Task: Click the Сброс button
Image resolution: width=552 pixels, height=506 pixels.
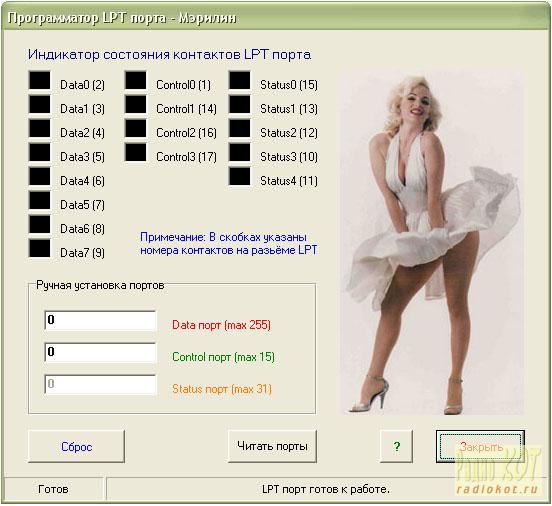Action: (x=76, y=446)
